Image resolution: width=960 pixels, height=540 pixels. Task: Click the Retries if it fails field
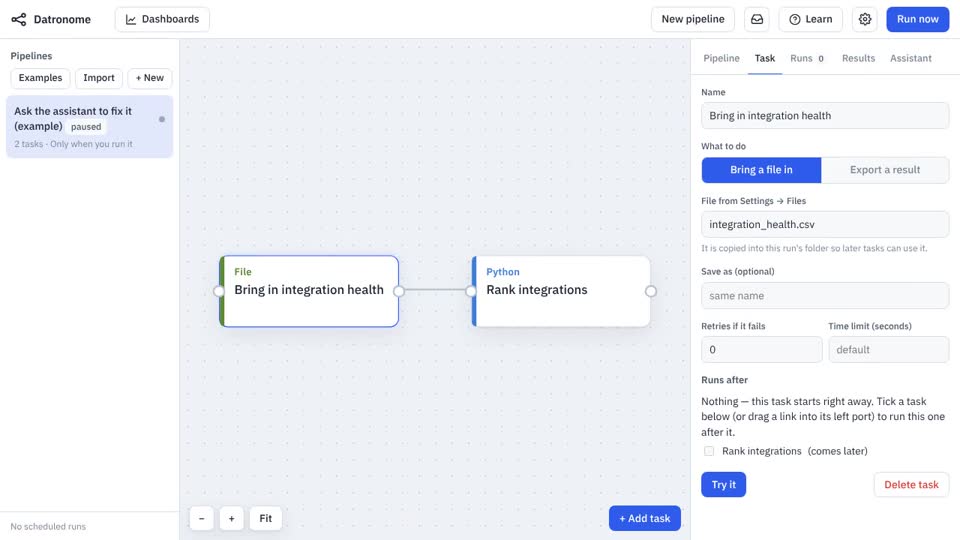pyautogui.click(x=762, y=350)
